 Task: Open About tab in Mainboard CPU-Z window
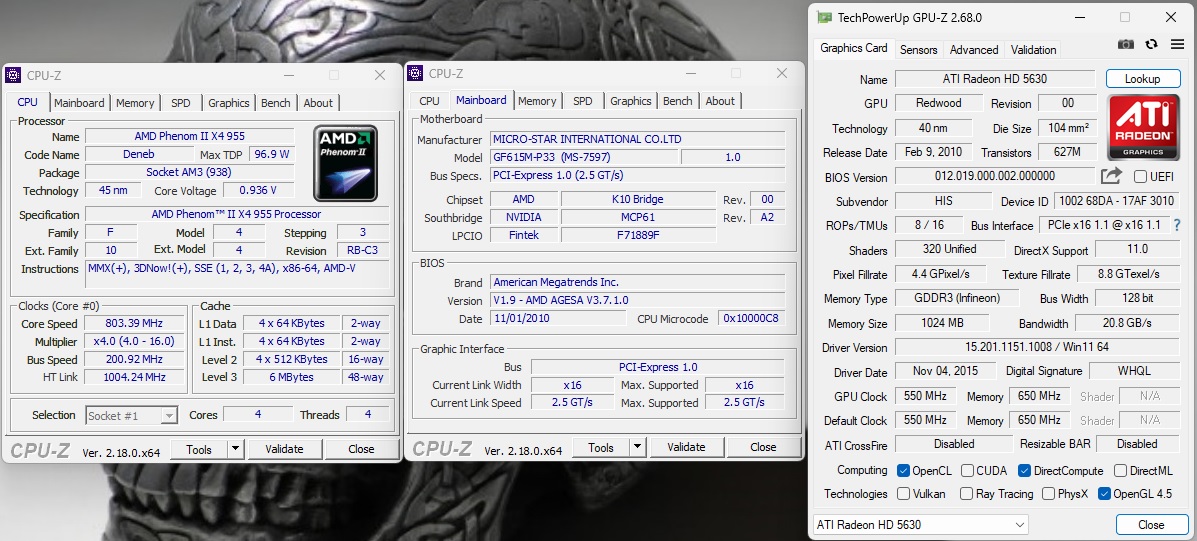tap(720, 101)
